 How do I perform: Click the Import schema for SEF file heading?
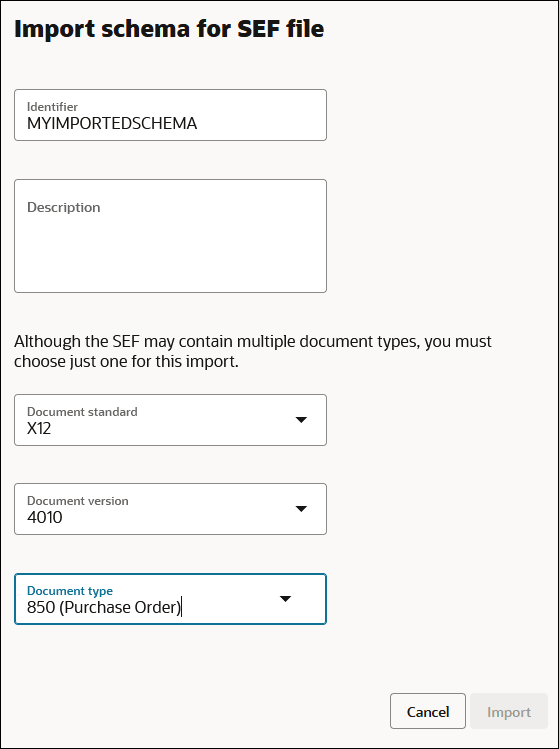[x=169, y=29]
